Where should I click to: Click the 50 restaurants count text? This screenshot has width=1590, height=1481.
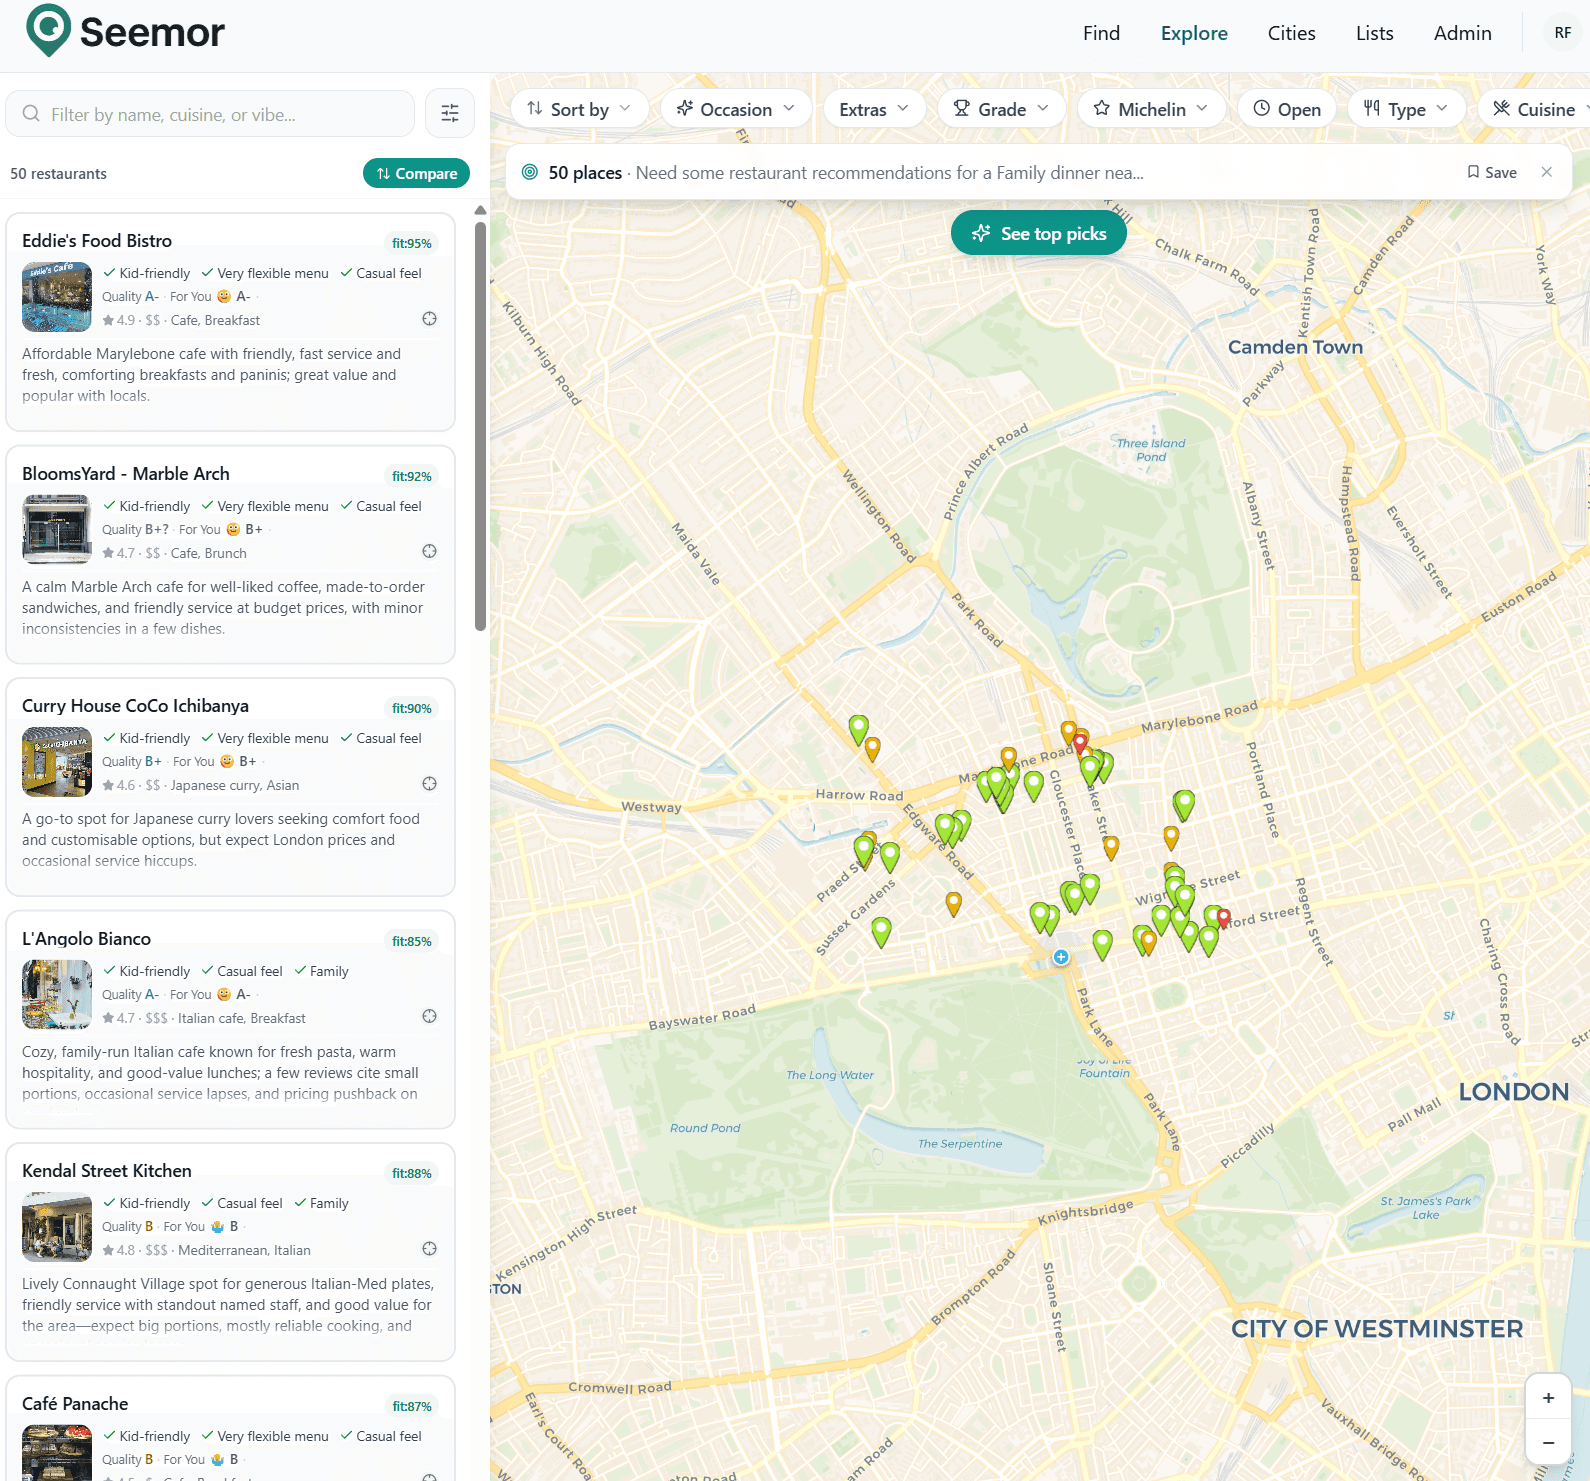pyautogui.click(x=58, y=173)
